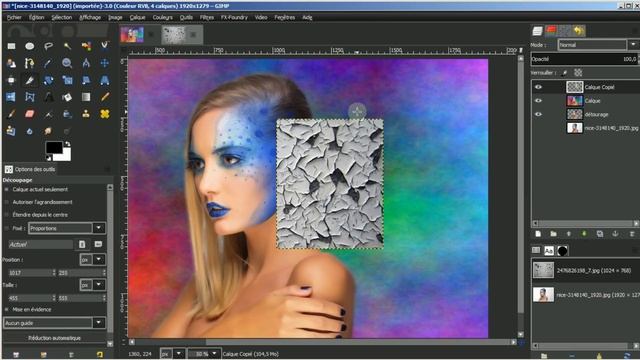Toggle 'Mise en évidence' checkbox

[7, 309]
